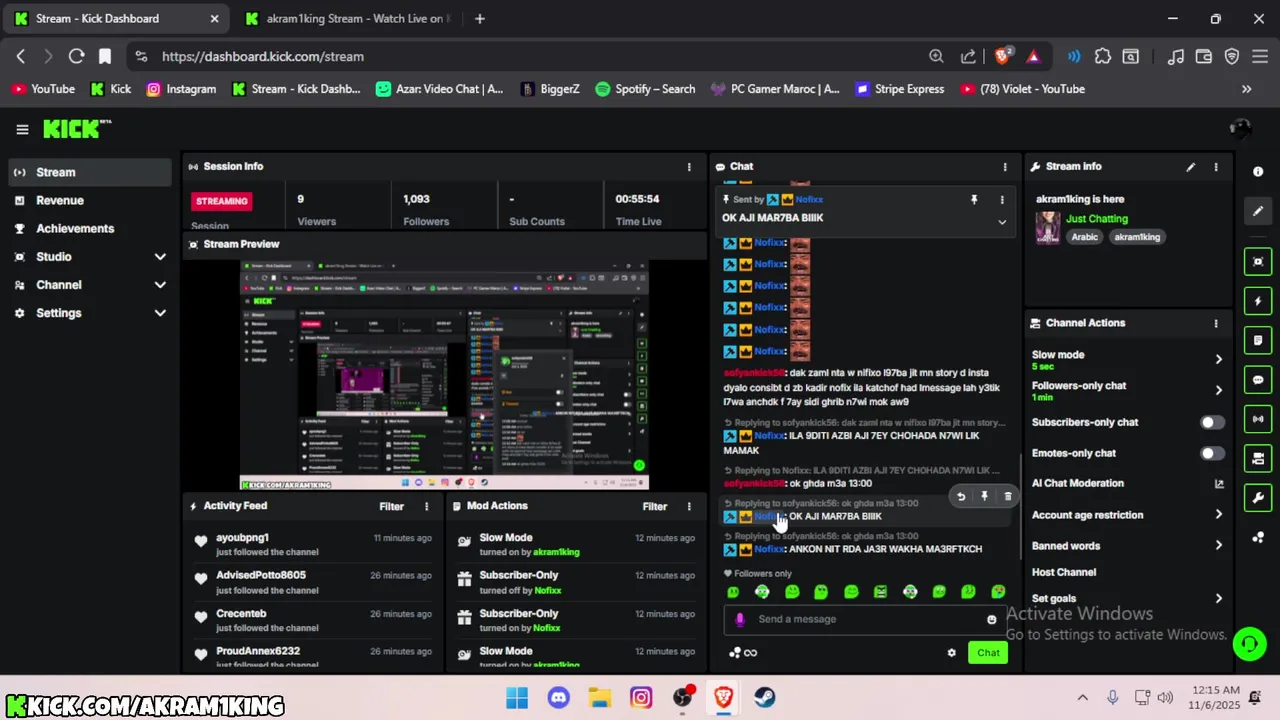Click the Just Chatting category link
The image size is (1280, 720).
pyautogui.click(x=1096, y=219)
